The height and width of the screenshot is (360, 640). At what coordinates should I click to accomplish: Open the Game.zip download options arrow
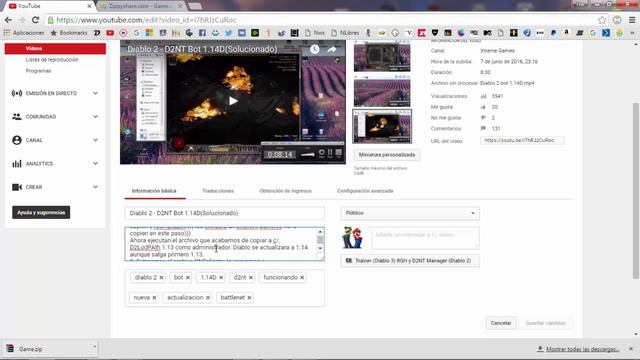[94, 347]
